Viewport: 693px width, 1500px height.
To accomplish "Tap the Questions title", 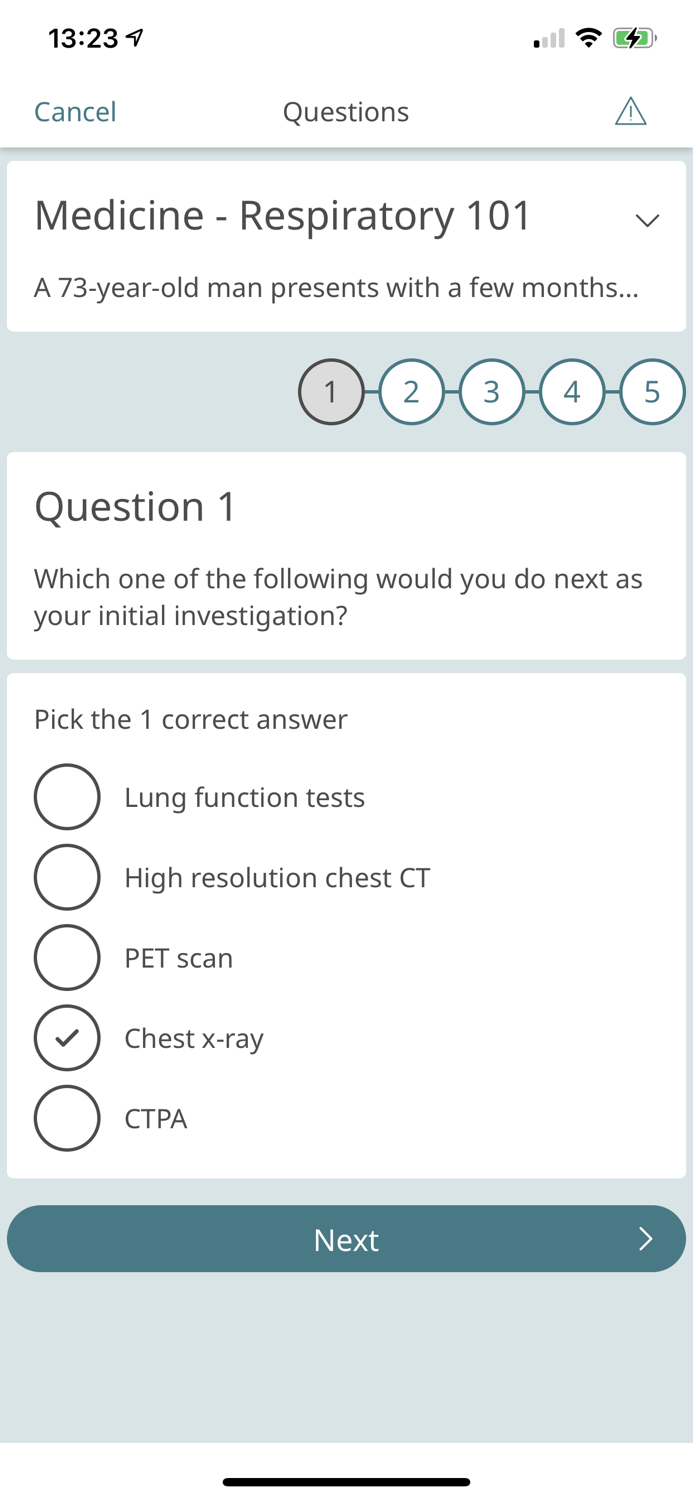I will point(346,111).
